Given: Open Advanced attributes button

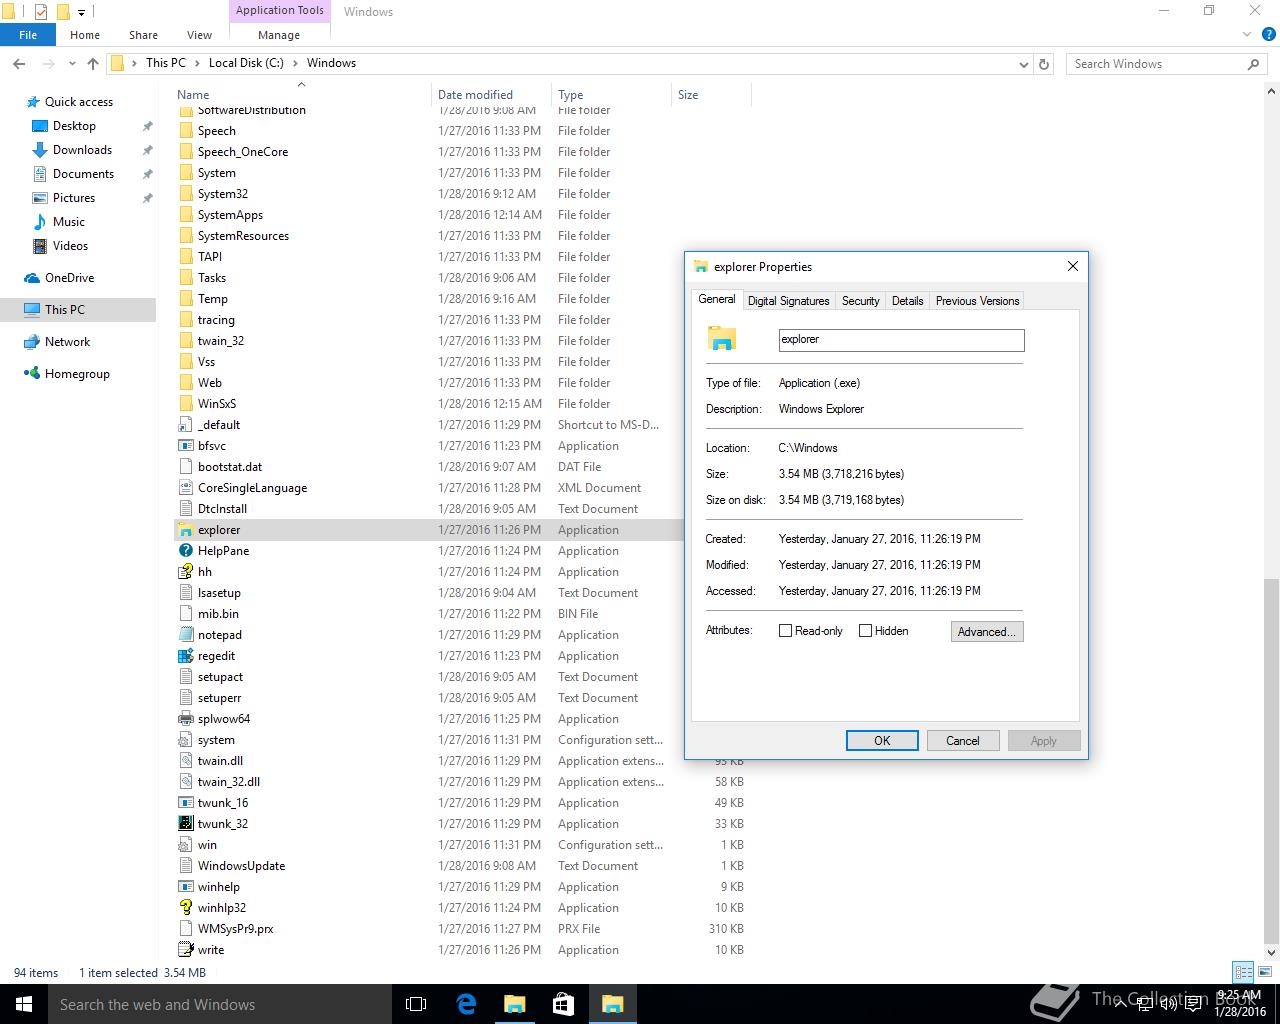Looking at the screenshot, I should [x=987, y=632].
